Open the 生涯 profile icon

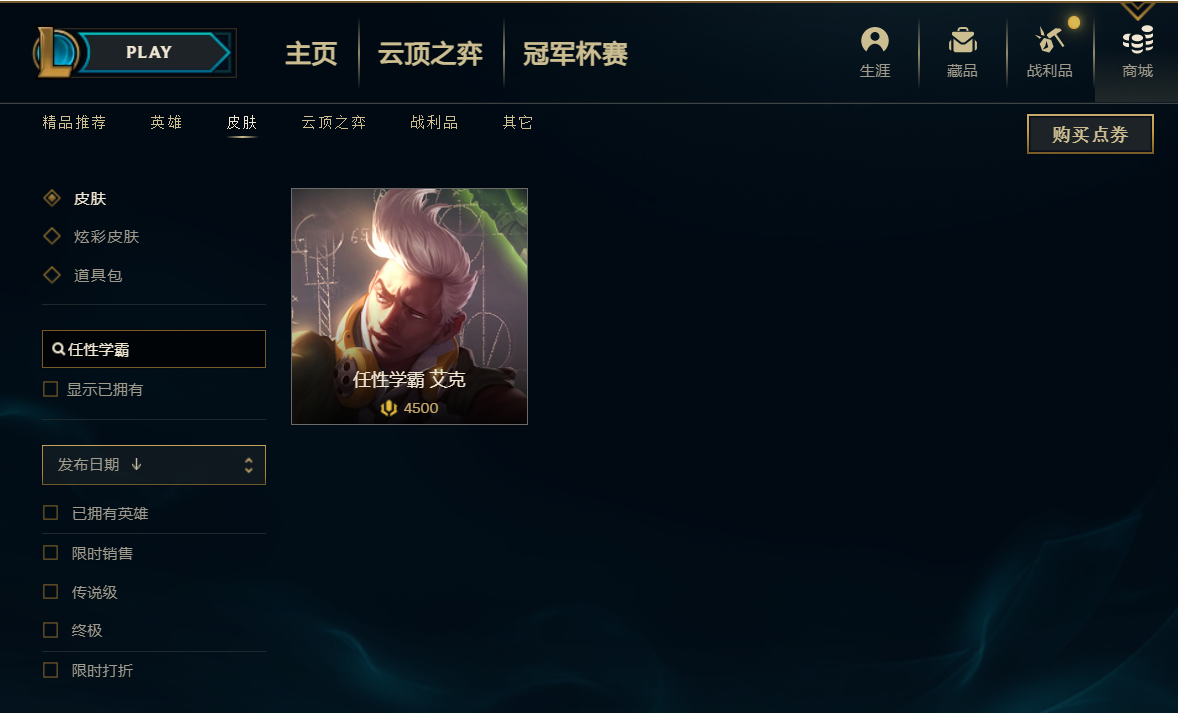[x=874, y=41]
